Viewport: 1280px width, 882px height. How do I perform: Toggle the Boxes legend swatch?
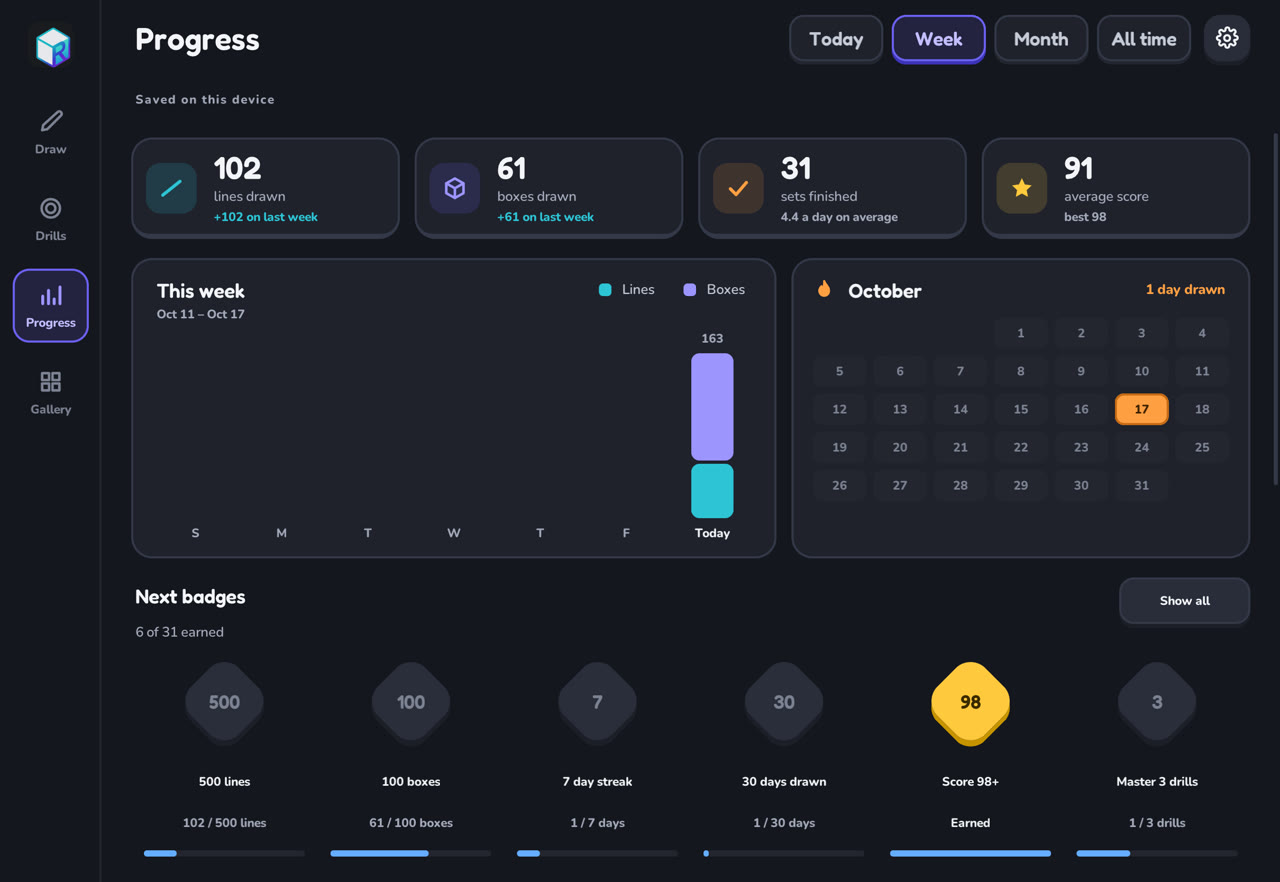690,290
